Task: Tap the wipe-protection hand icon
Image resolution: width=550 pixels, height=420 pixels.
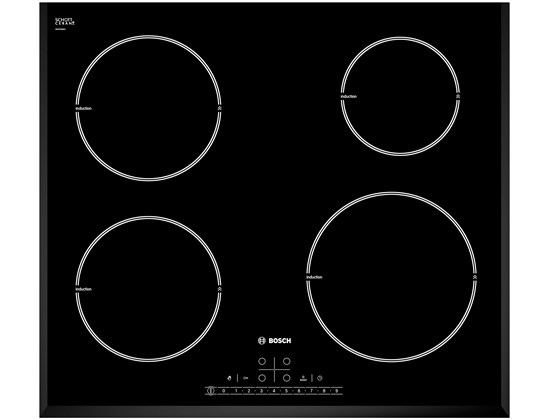Action: [229, 378]
